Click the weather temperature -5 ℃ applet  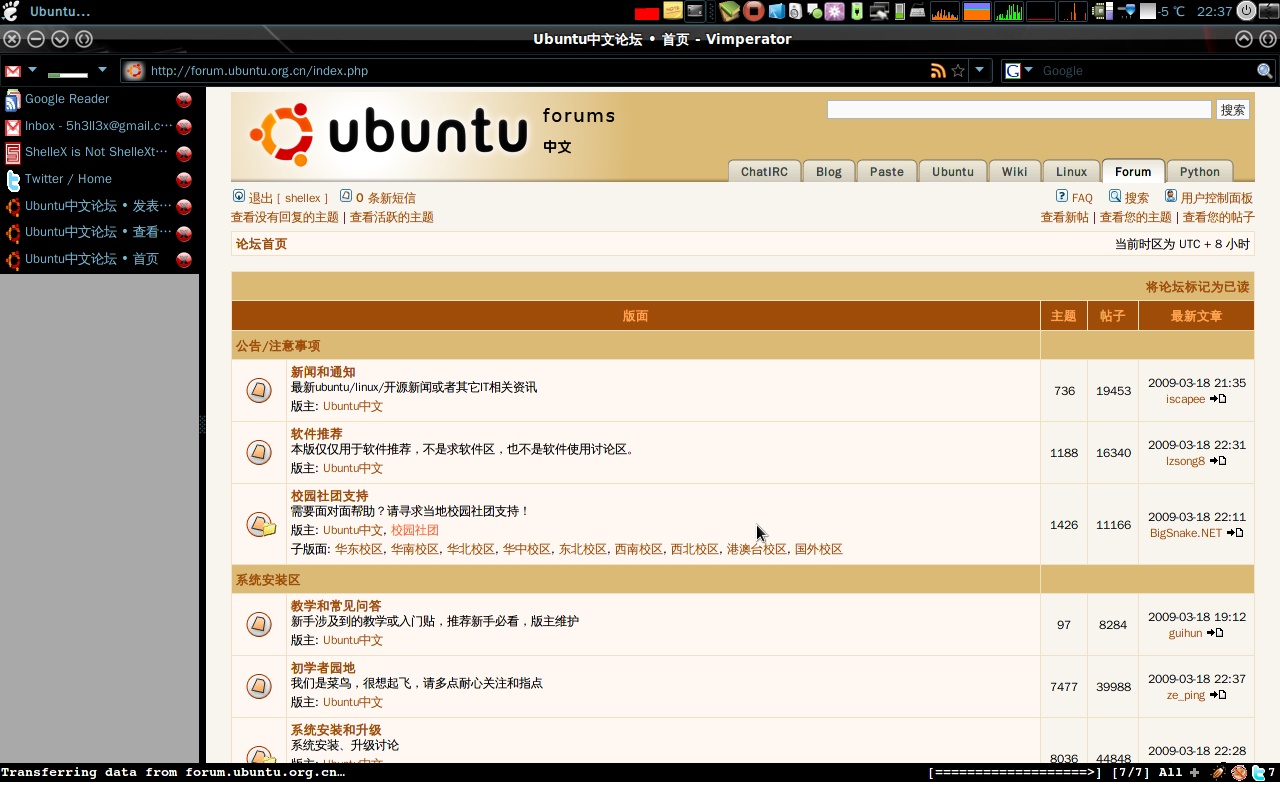coord(1164,12)
